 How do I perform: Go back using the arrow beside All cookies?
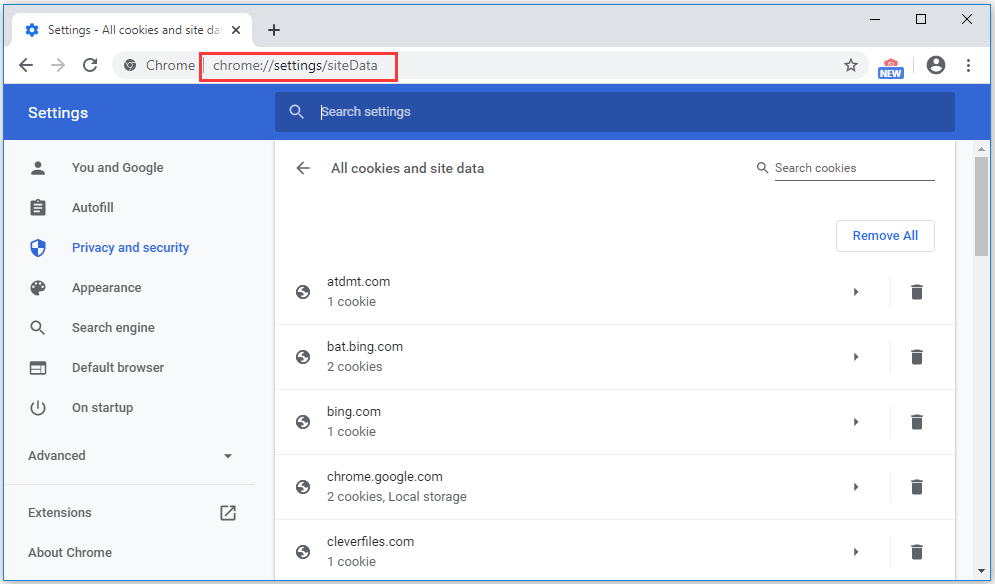point(304,168)
